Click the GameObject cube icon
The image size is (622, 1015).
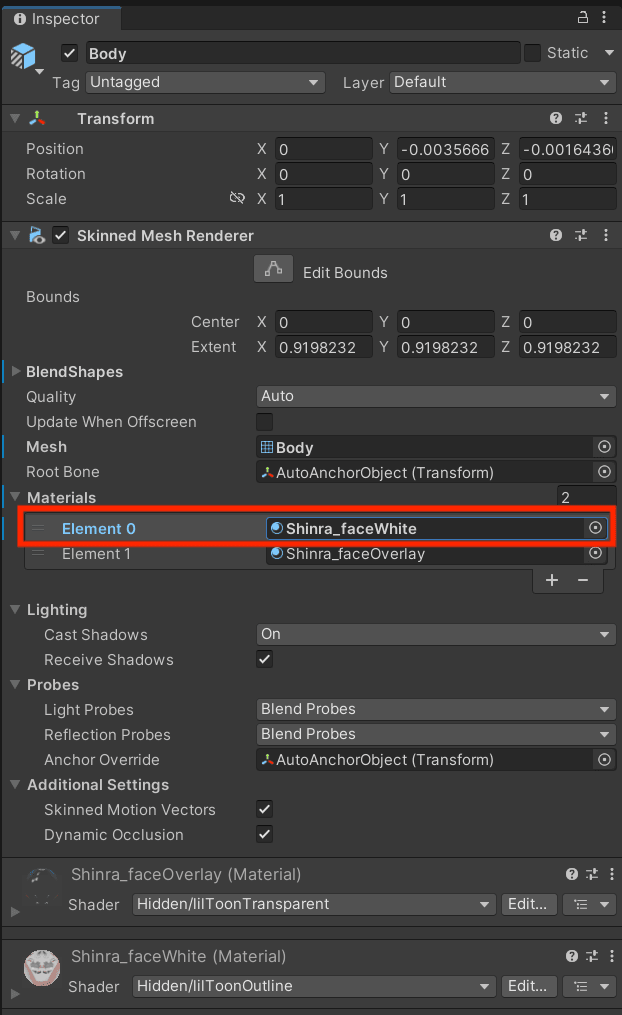(23, 56)
